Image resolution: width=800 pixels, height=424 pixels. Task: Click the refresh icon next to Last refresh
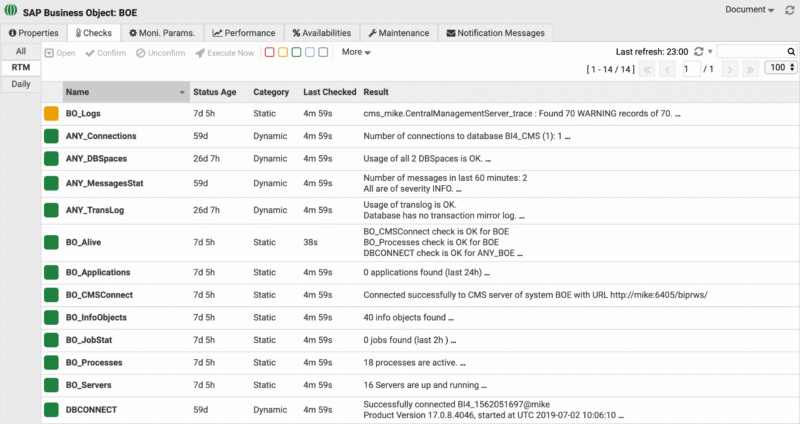(698, 51)
